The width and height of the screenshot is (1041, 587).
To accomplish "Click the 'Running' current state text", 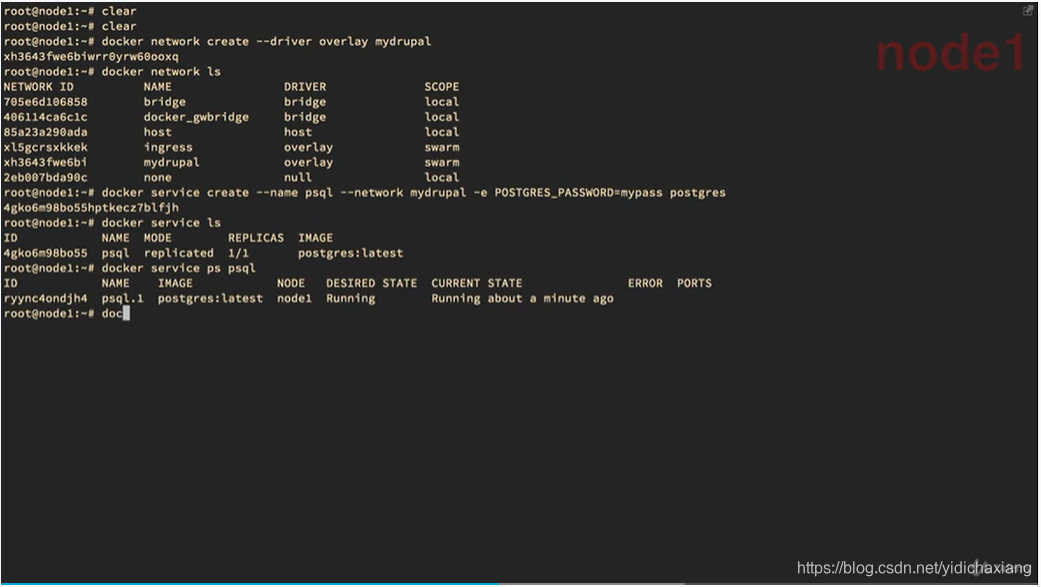I will pyautogui.click(x=351, y=298).
